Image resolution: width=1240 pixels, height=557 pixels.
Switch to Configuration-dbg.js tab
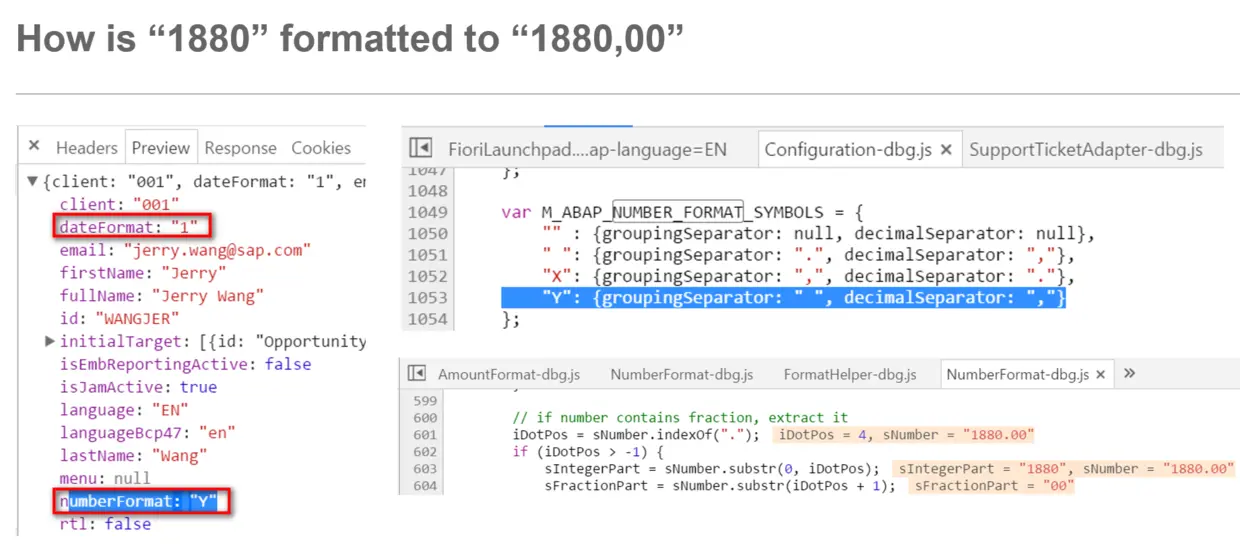(848, 149)
